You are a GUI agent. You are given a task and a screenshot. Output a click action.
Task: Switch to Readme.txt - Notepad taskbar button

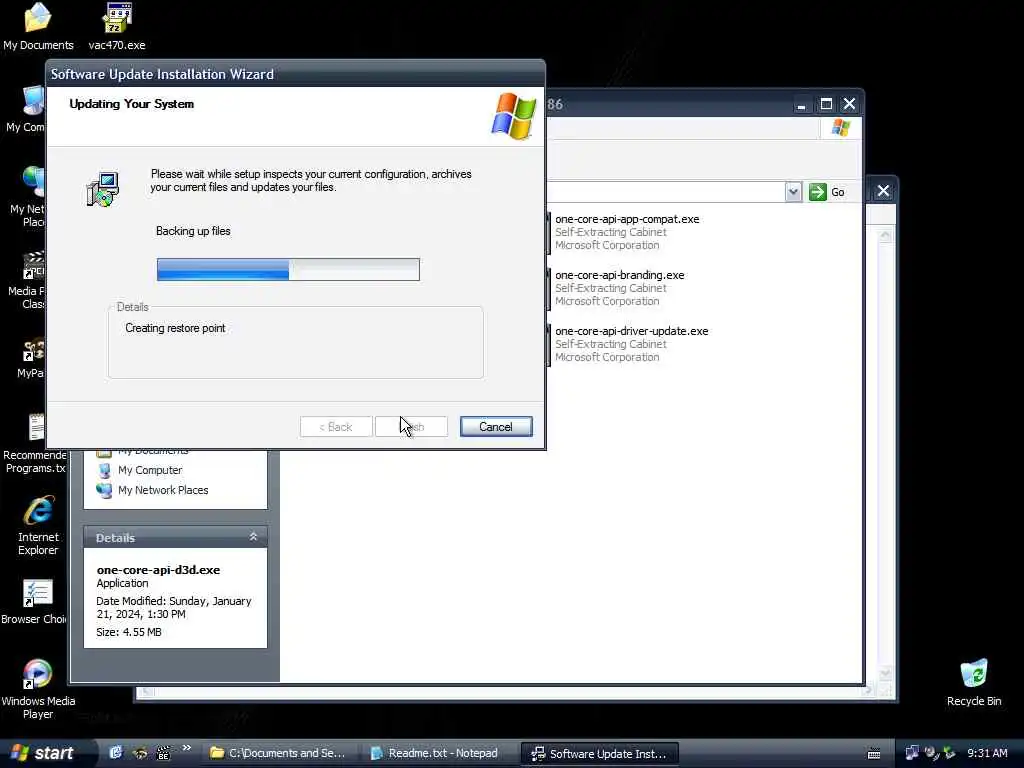pos(436,753)
